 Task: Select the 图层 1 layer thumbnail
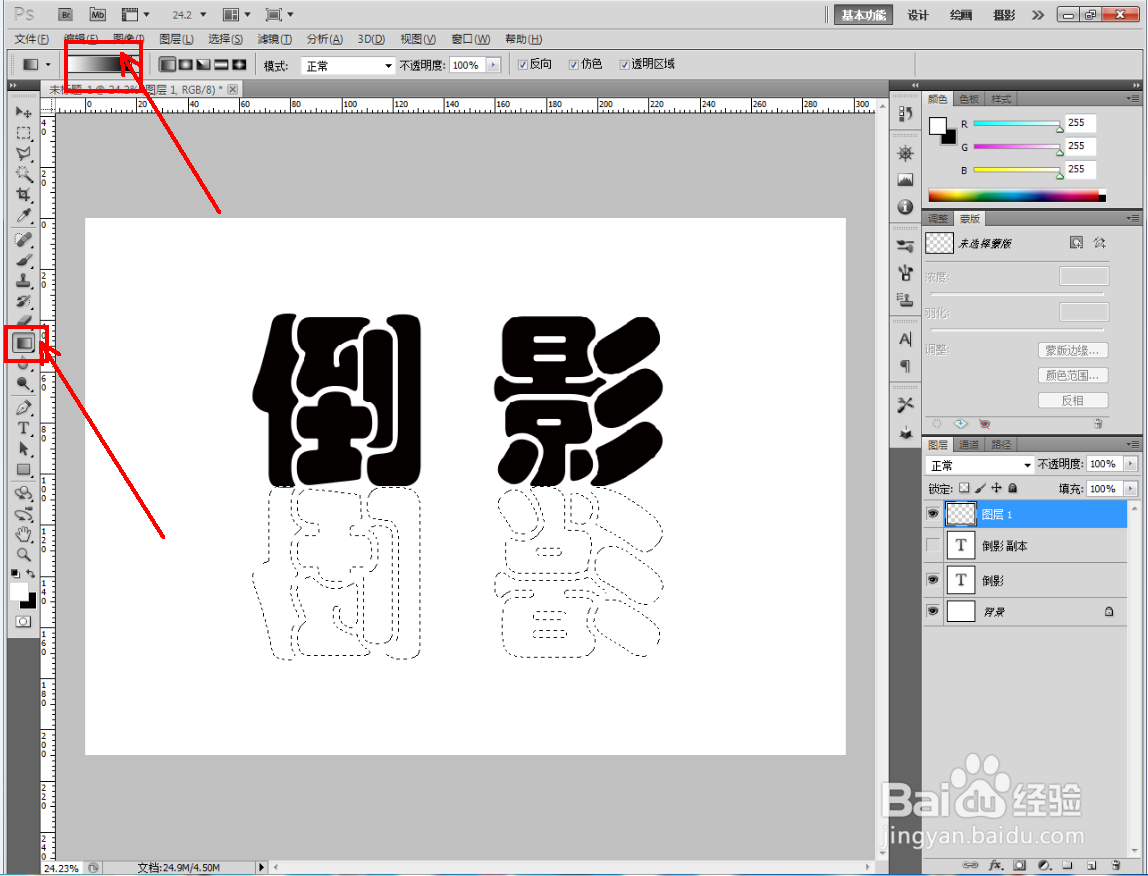(x=959, y=513)
